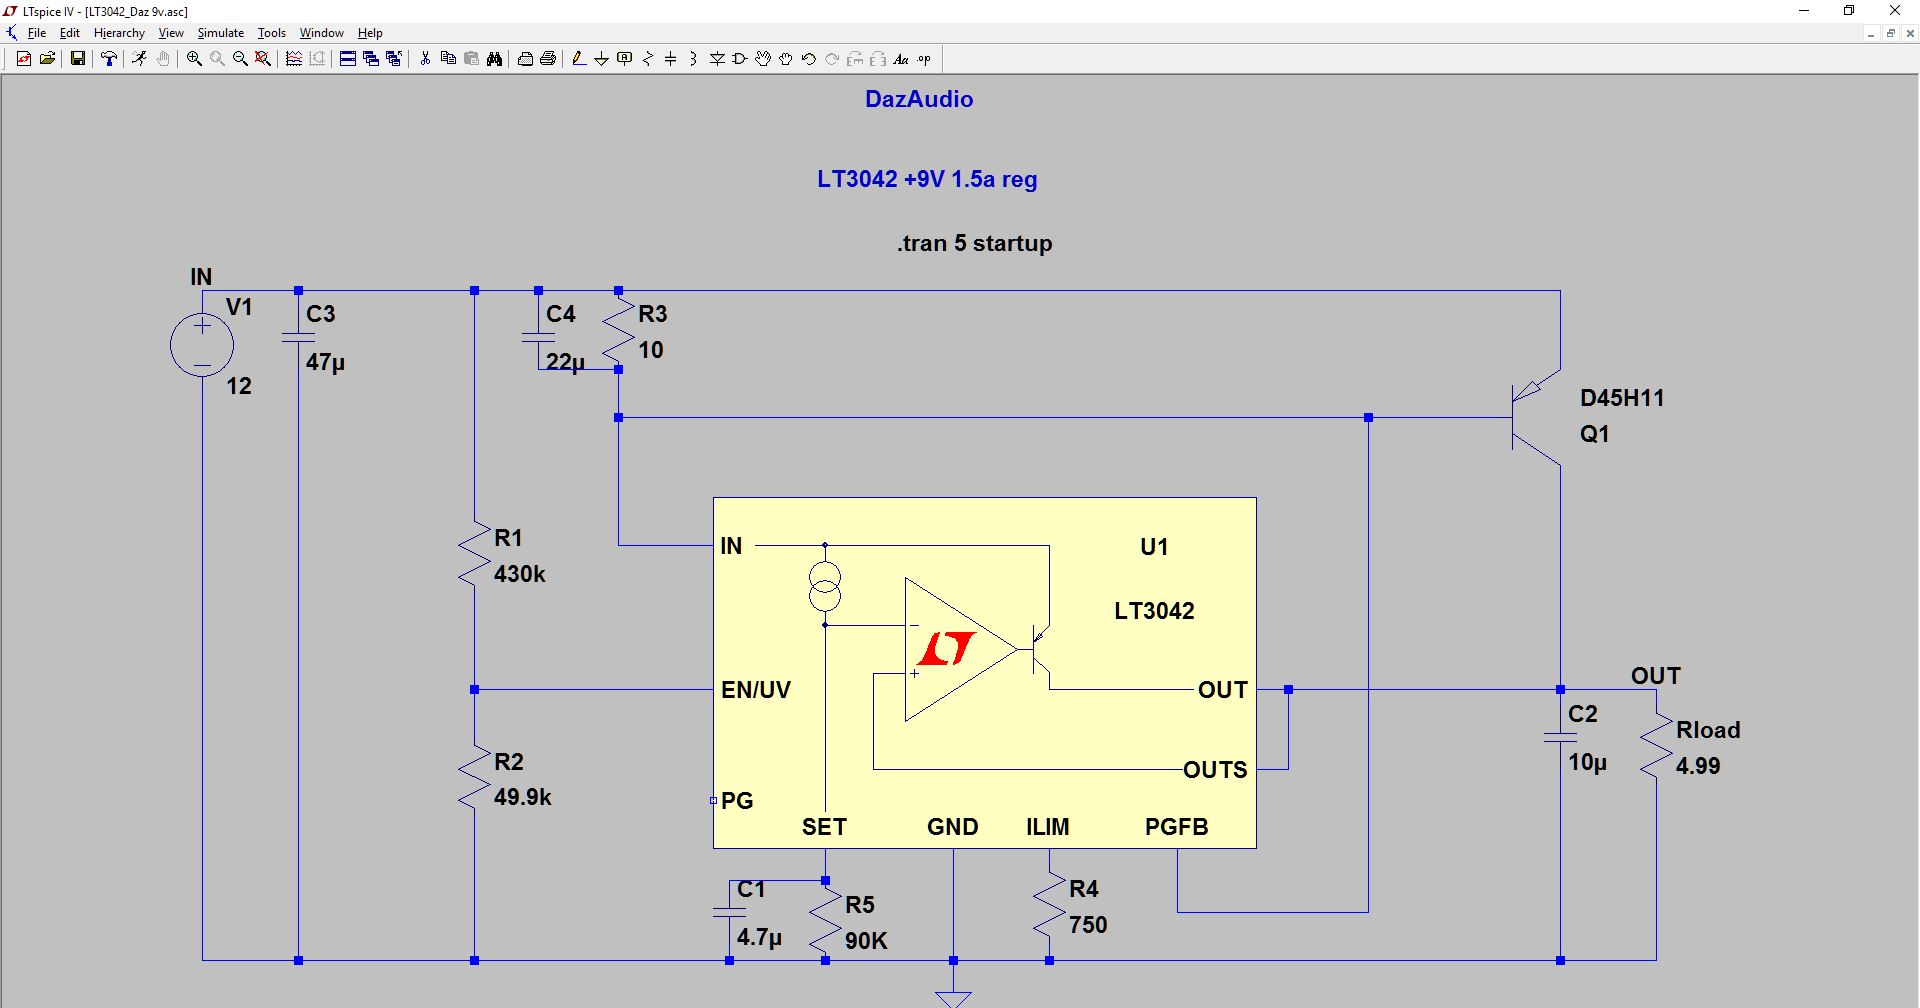
Task: Open the View menu
Action: pos(171,33)
